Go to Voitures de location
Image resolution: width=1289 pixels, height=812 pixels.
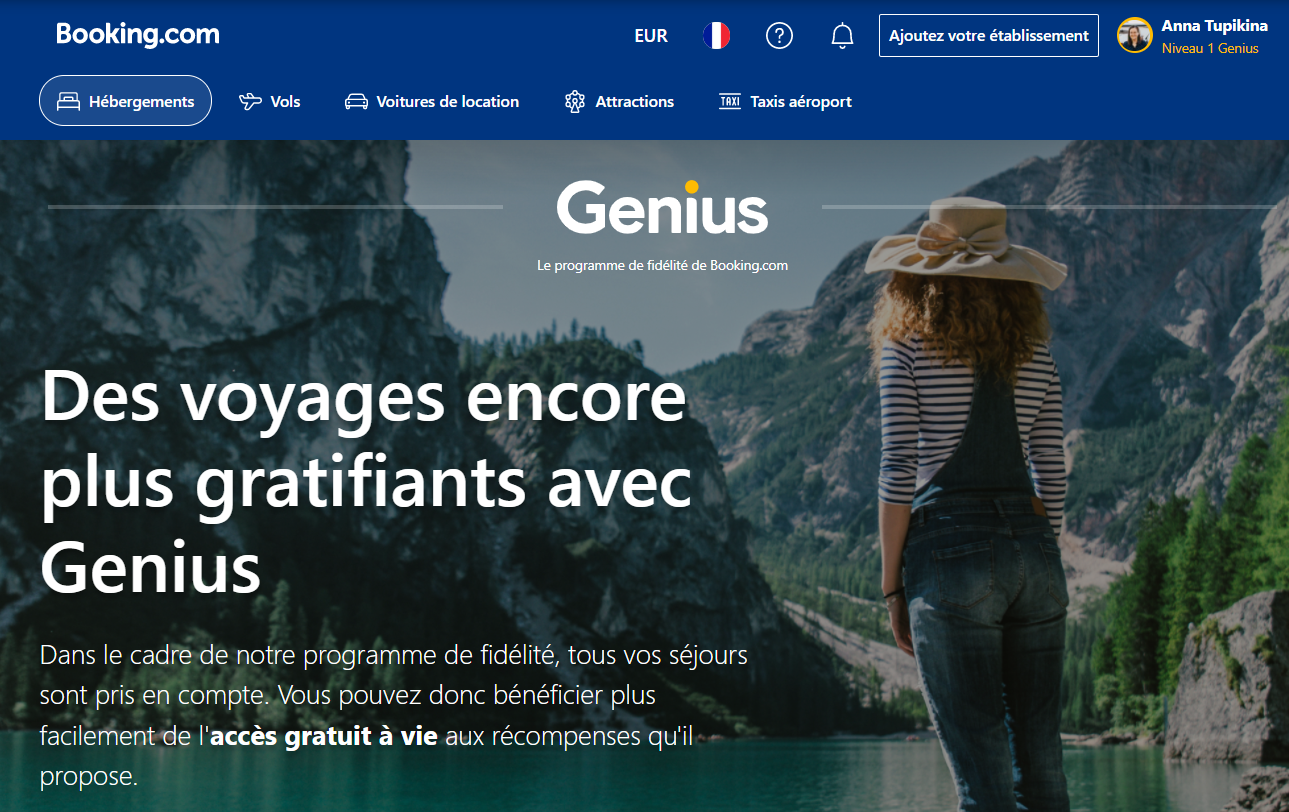[x=432, y=101]
